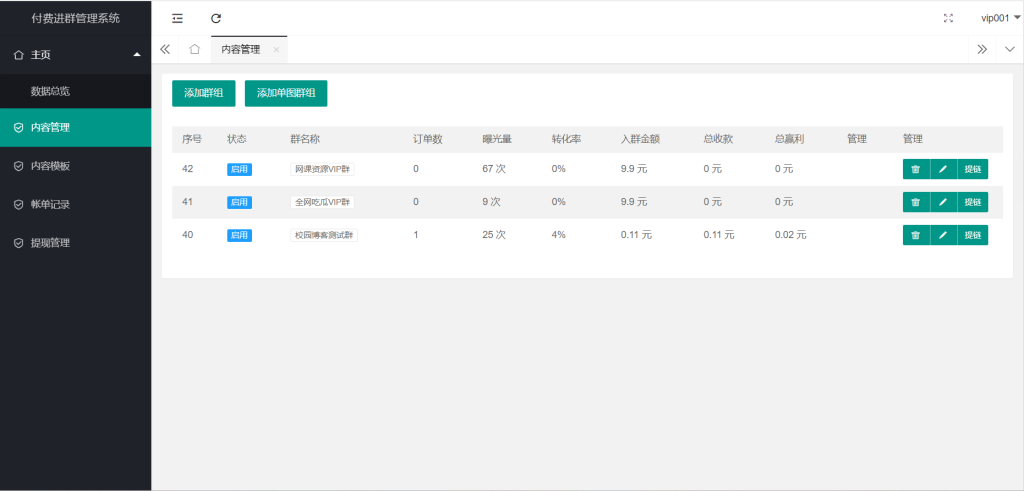Edit the 校园博客测试群 row with pencil icon
This screenshot has height=491, width=1024.
(943, 235)
